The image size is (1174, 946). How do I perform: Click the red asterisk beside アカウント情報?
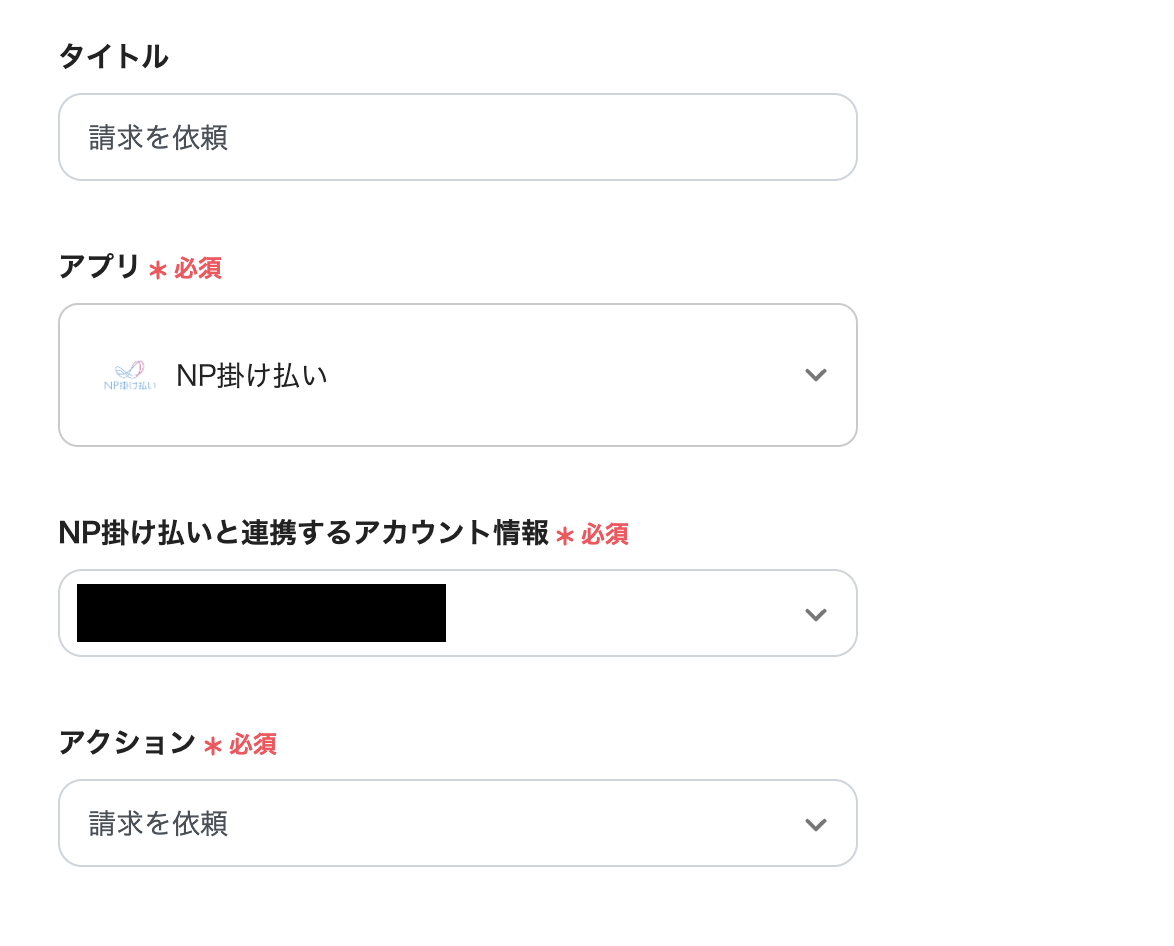565,536
